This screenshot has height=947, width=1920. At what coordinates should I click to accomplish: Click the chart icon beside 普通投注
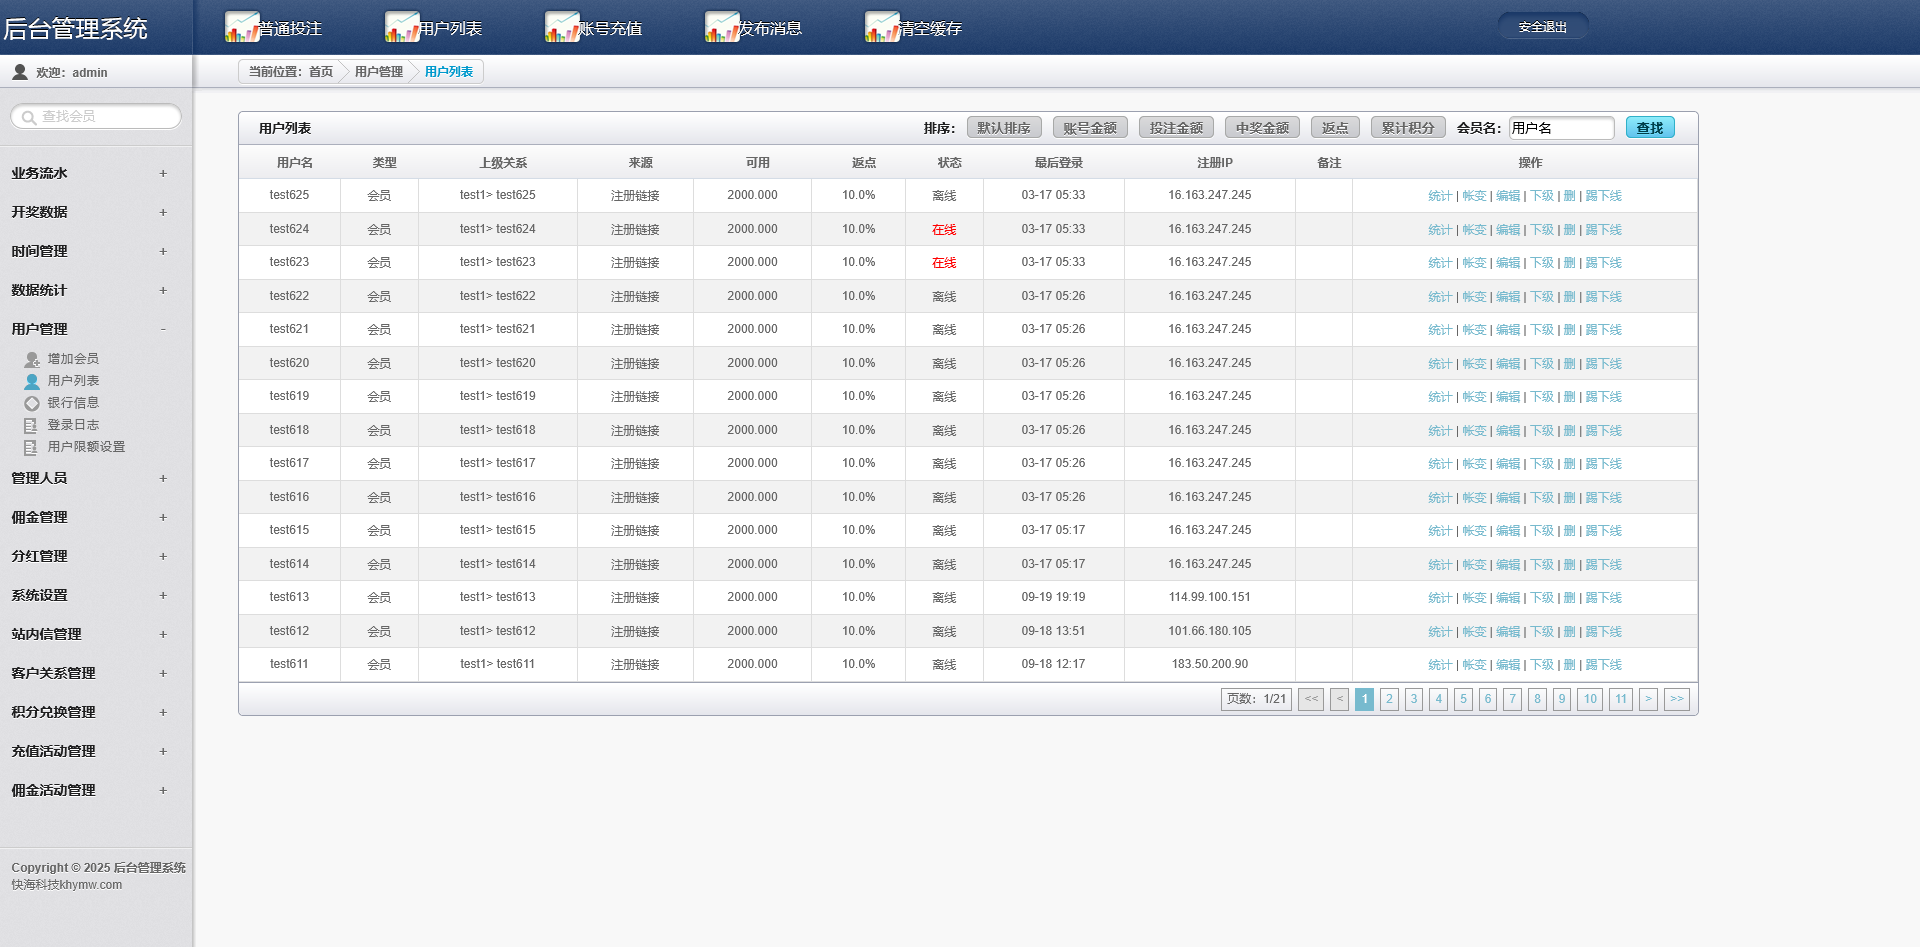pyautogui.click(x=241, y=27)
